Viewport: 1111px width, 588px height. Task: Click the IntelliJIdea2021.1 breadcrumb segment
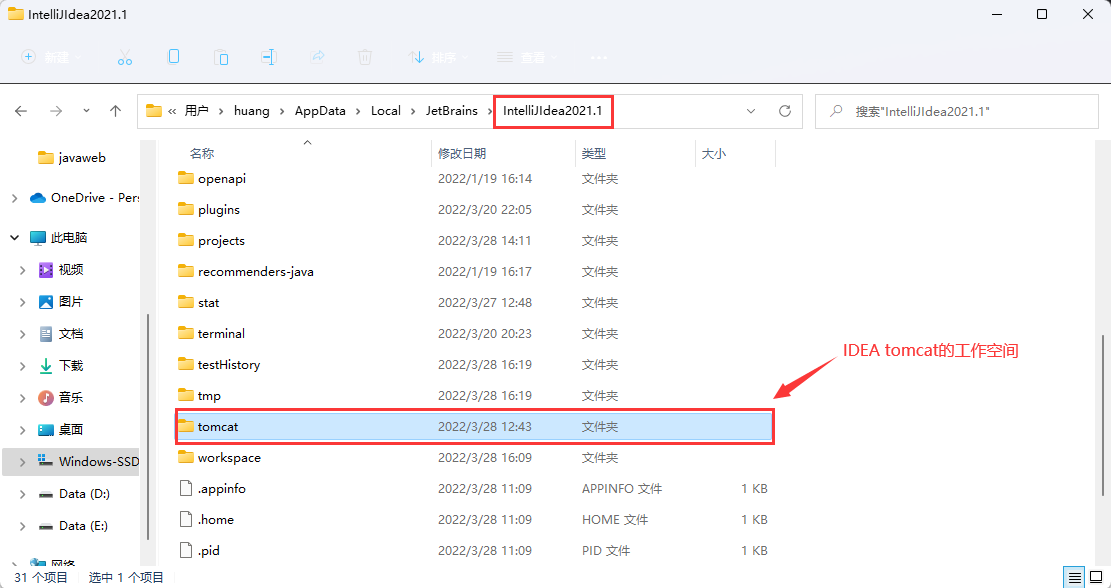(x=553, y=111)
